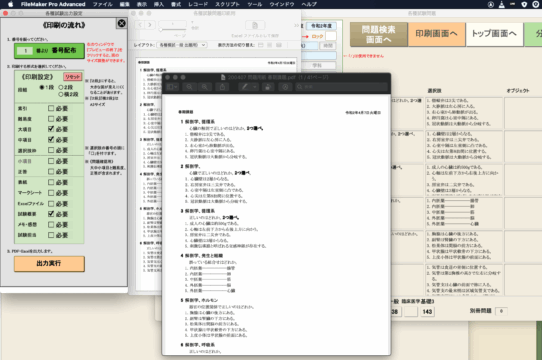Screen dimensions: 542x360
Task: Switch to form view icon next to 表示方法の切り替え
Action: (261, 45)
